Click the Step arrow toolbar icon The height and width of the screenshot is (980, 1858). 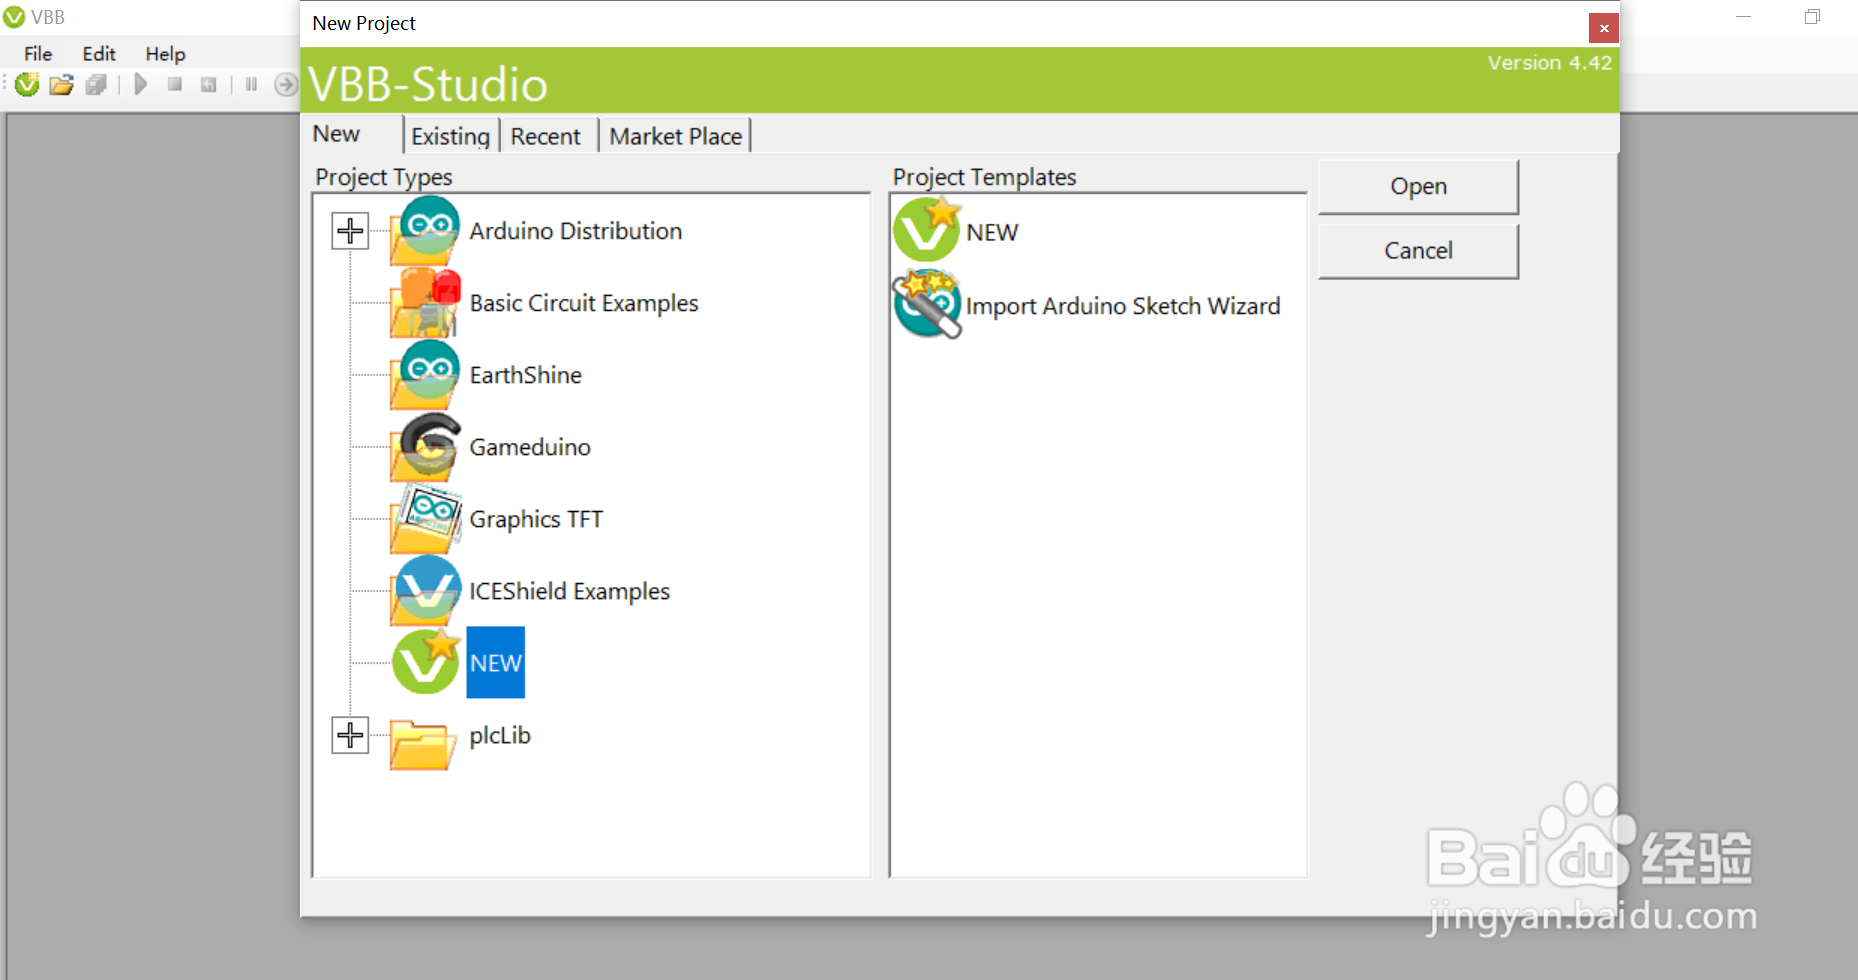pyautogui.click(x=286, y=85)
